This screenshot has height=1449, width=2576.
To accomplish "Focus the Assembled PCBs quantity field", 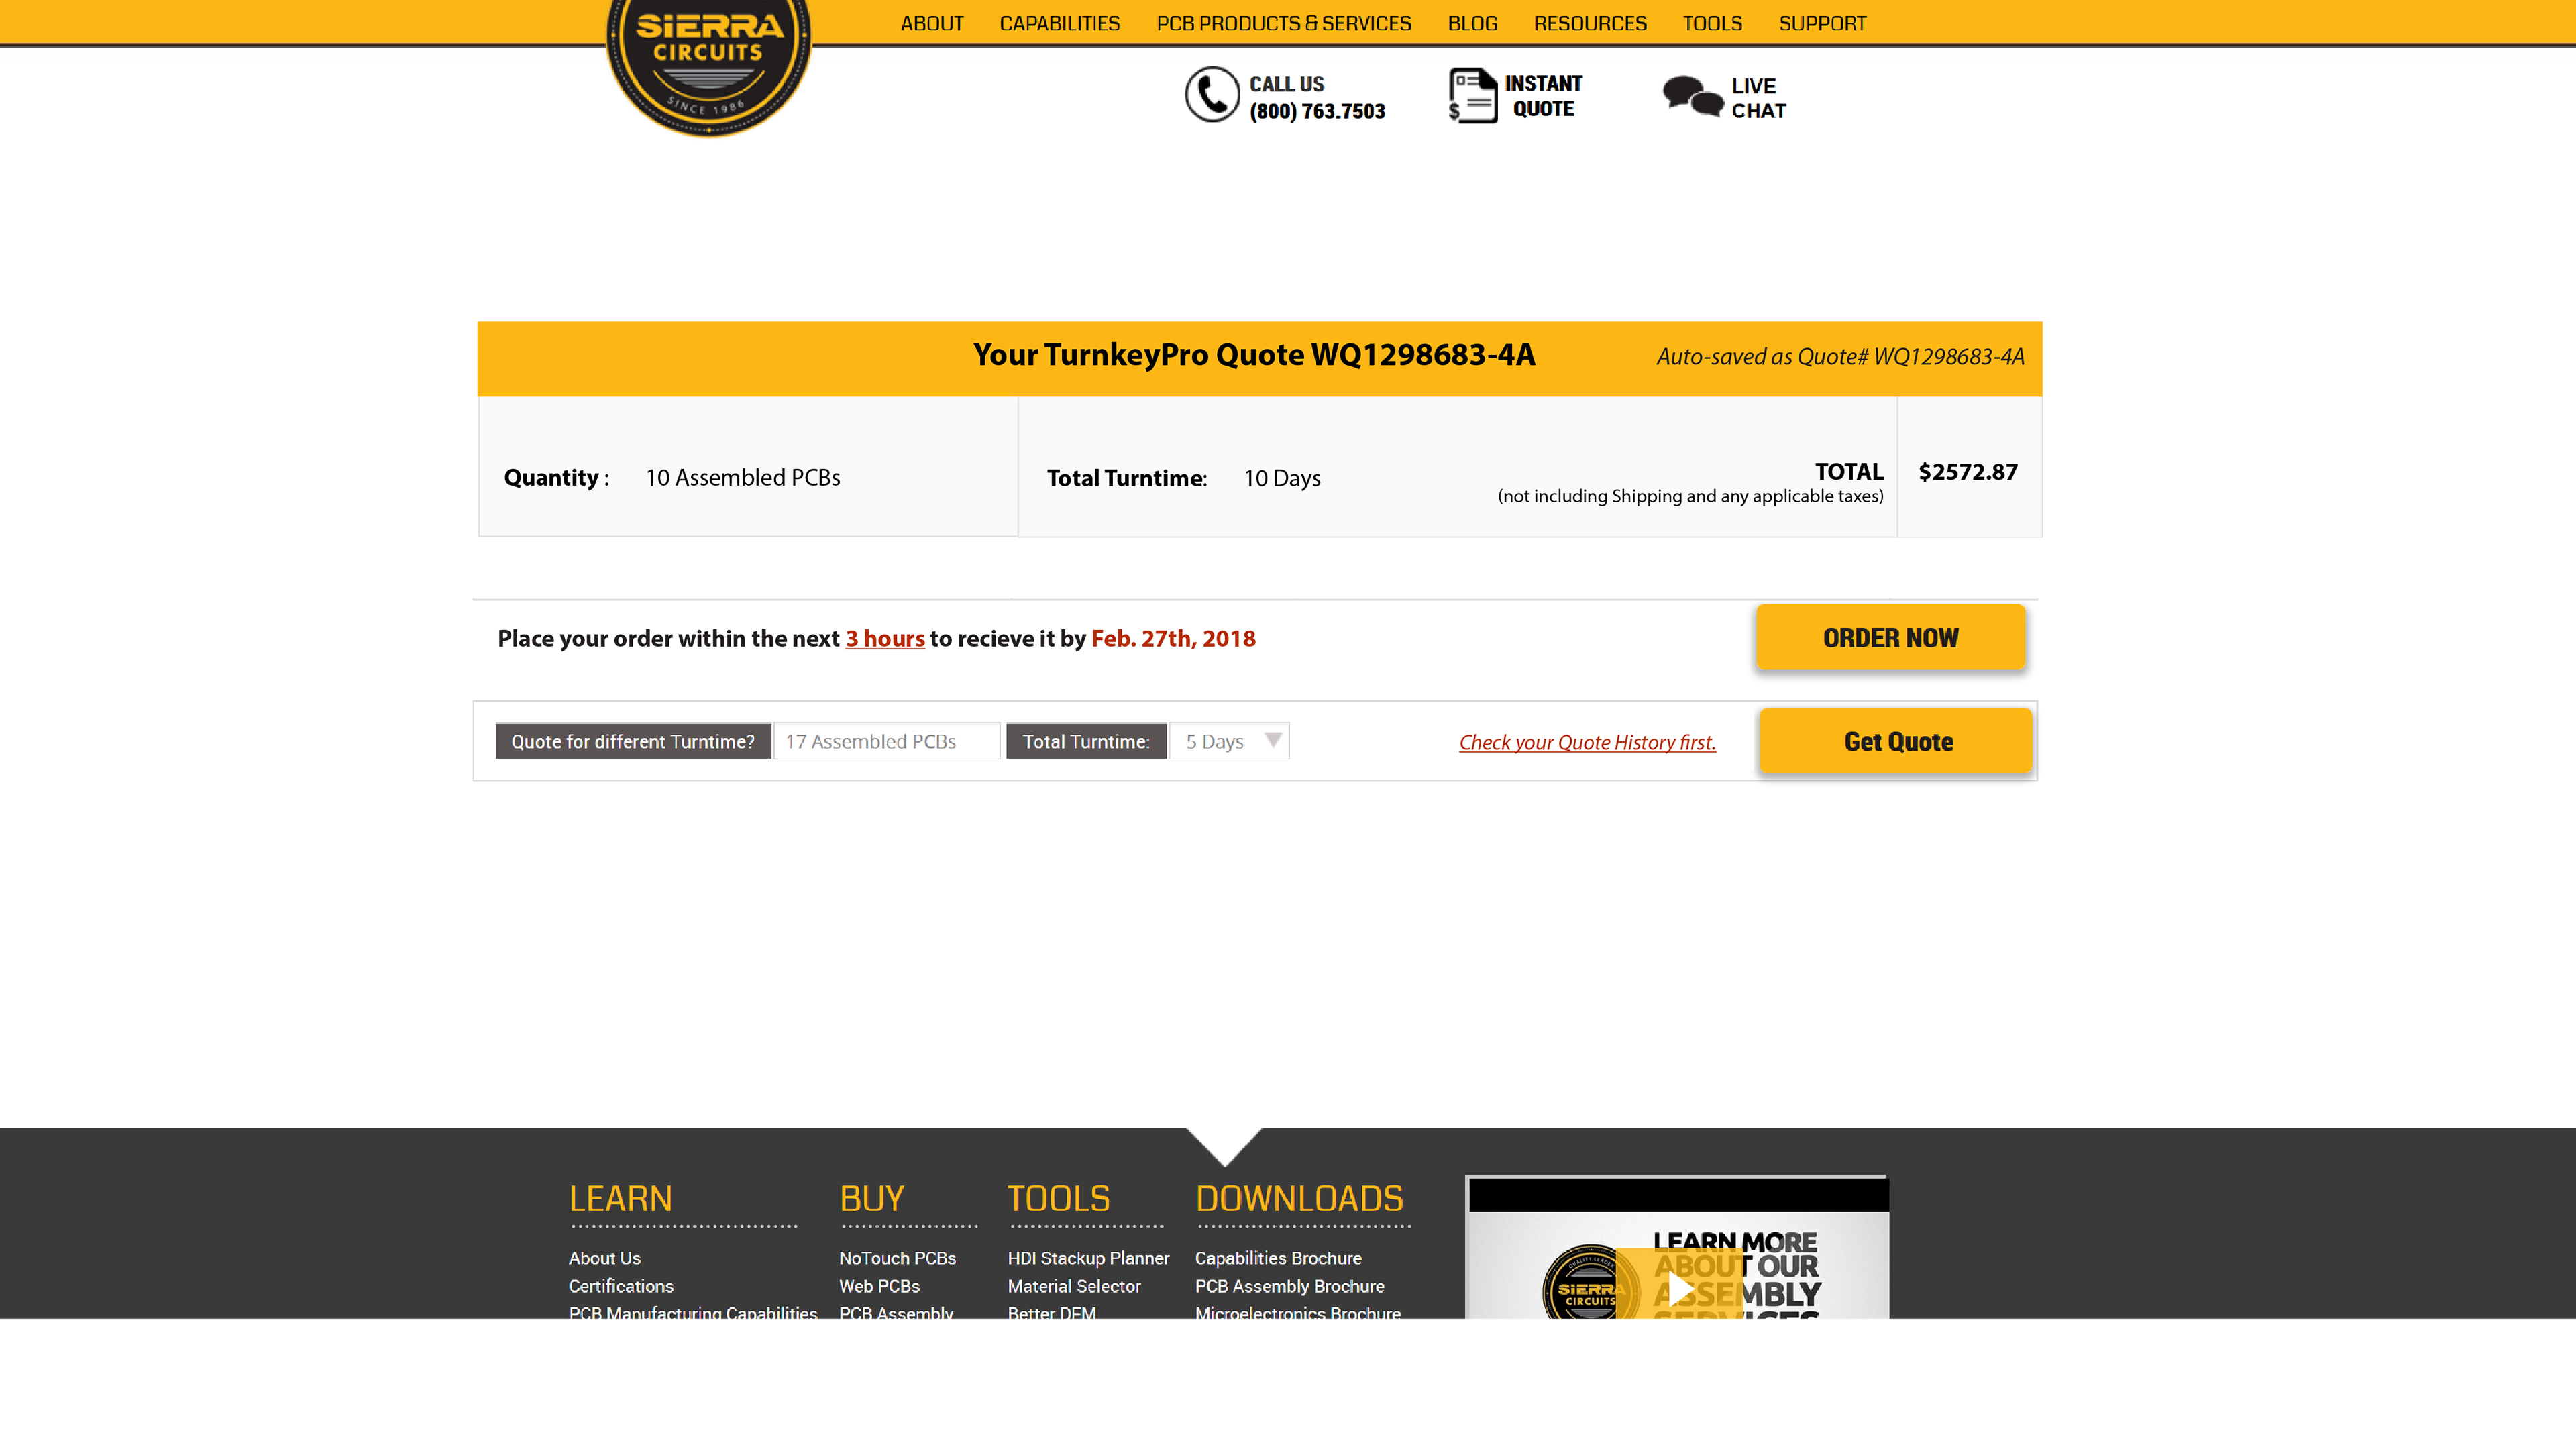I will click(x=886, y=741).
